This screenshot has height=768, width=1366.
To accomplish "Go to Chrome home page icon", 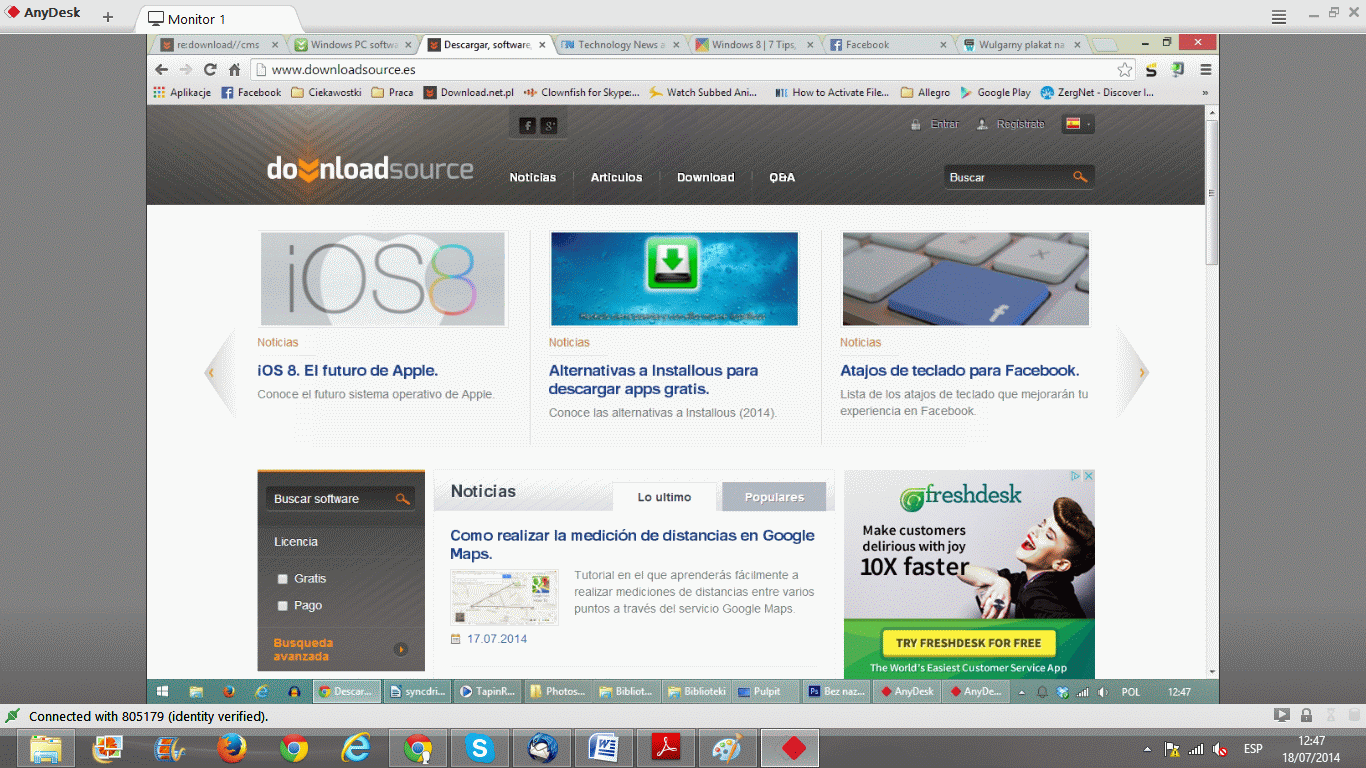I will point(234,69).
